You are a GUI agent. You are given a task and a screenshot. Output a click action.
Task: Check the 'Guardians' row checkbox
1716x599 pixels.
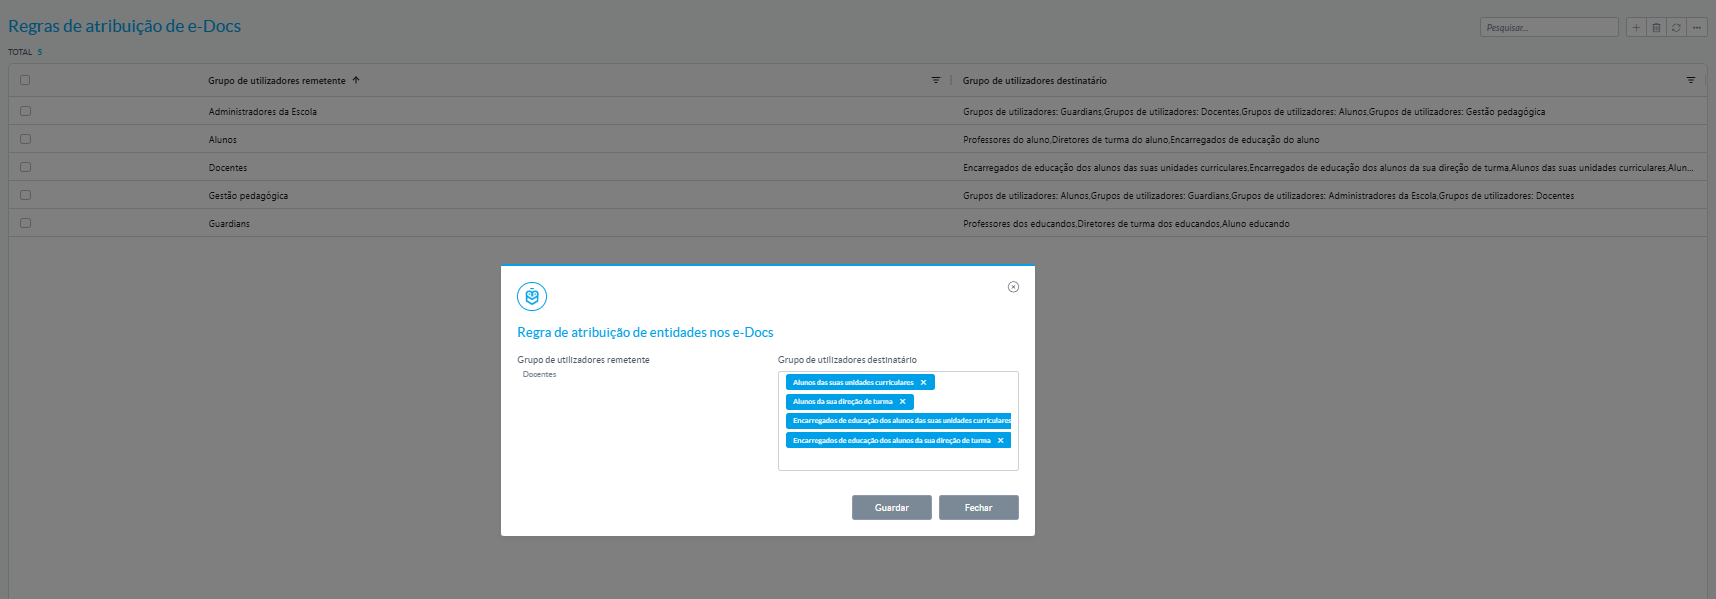click(25, 223)
